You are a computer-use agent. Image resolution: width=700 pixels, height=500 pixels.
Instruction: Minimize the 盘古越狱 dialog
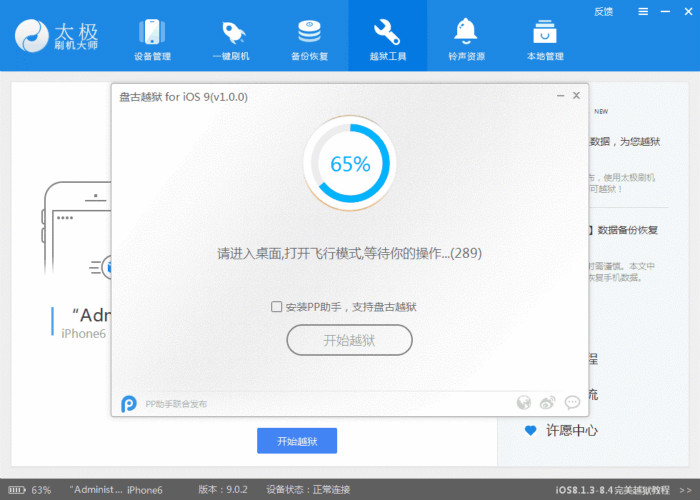point(561,96)
